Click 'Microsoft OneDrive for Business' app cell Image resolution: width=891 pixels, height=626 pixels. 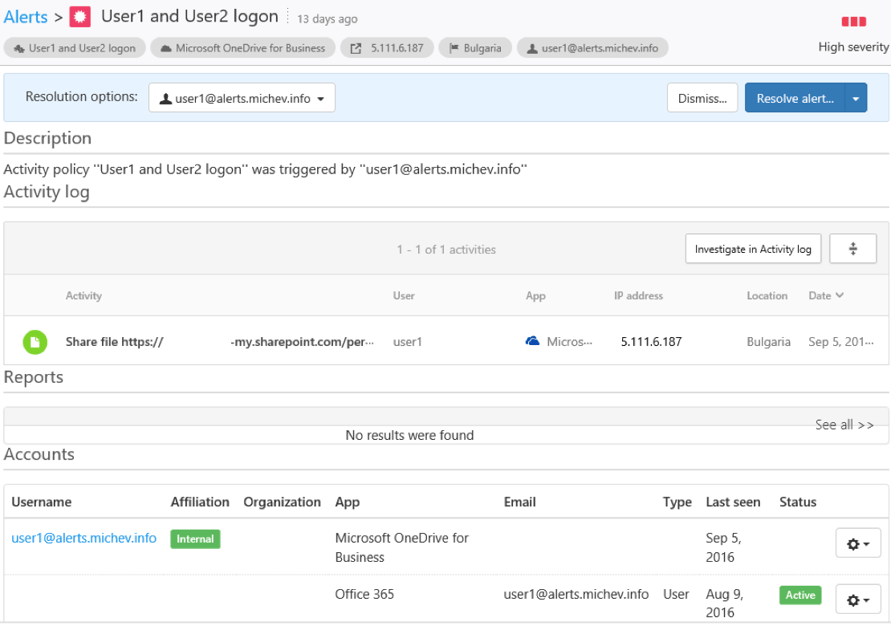point(402,547)
